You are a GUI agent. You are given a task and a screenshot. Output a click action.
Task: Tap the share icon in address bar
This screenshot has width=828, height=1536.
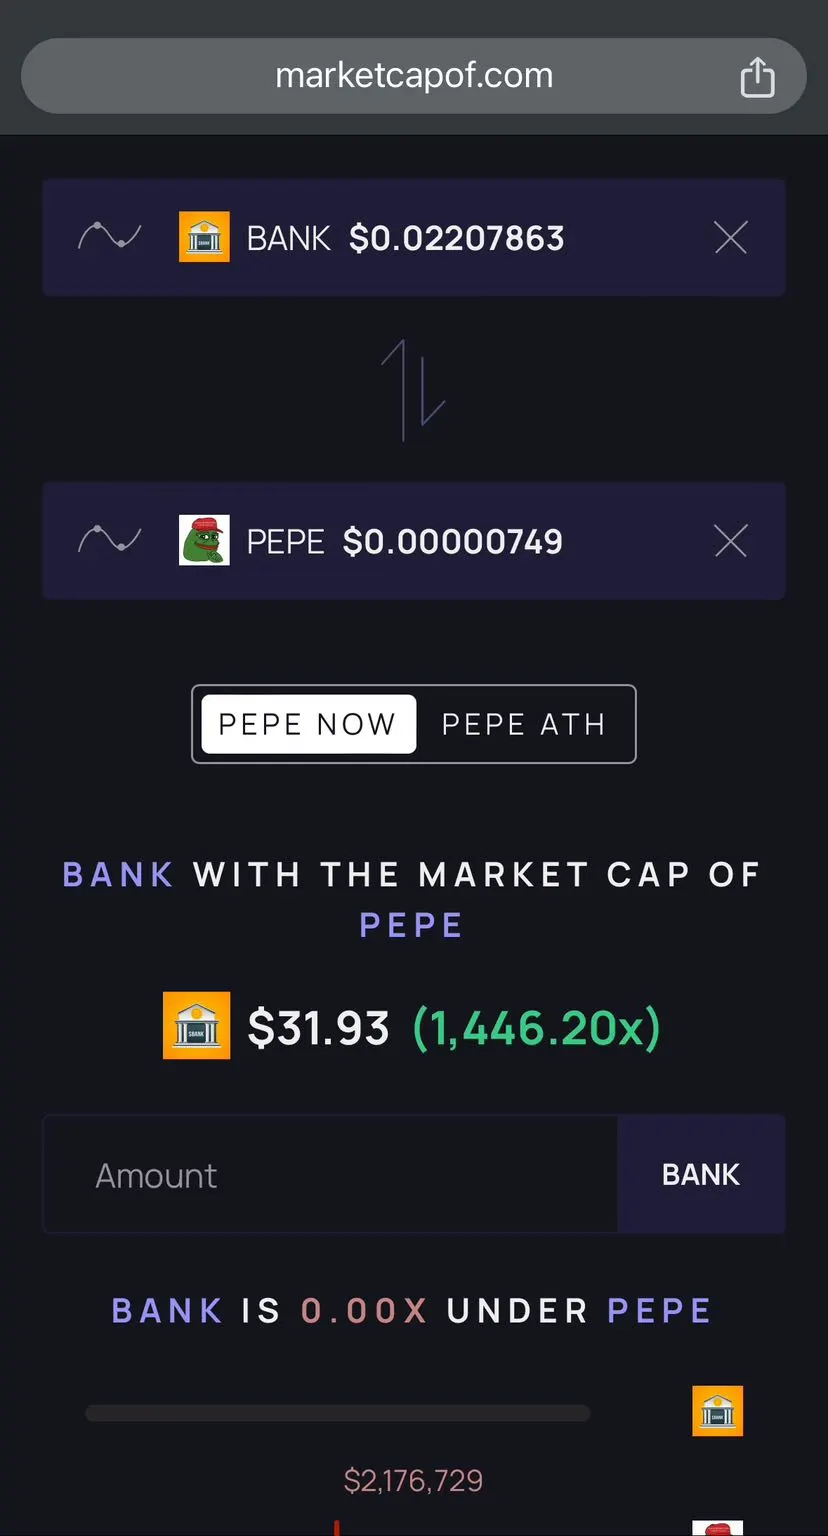coord(757,77)
